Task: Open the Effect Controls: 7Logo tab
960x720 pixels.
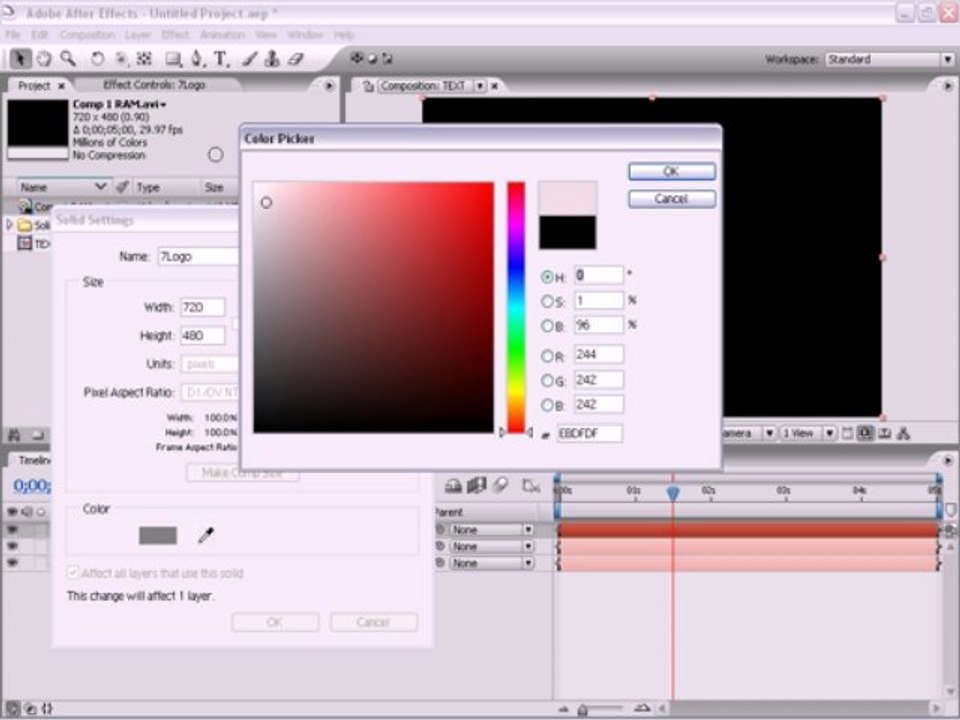Action: 154,85
